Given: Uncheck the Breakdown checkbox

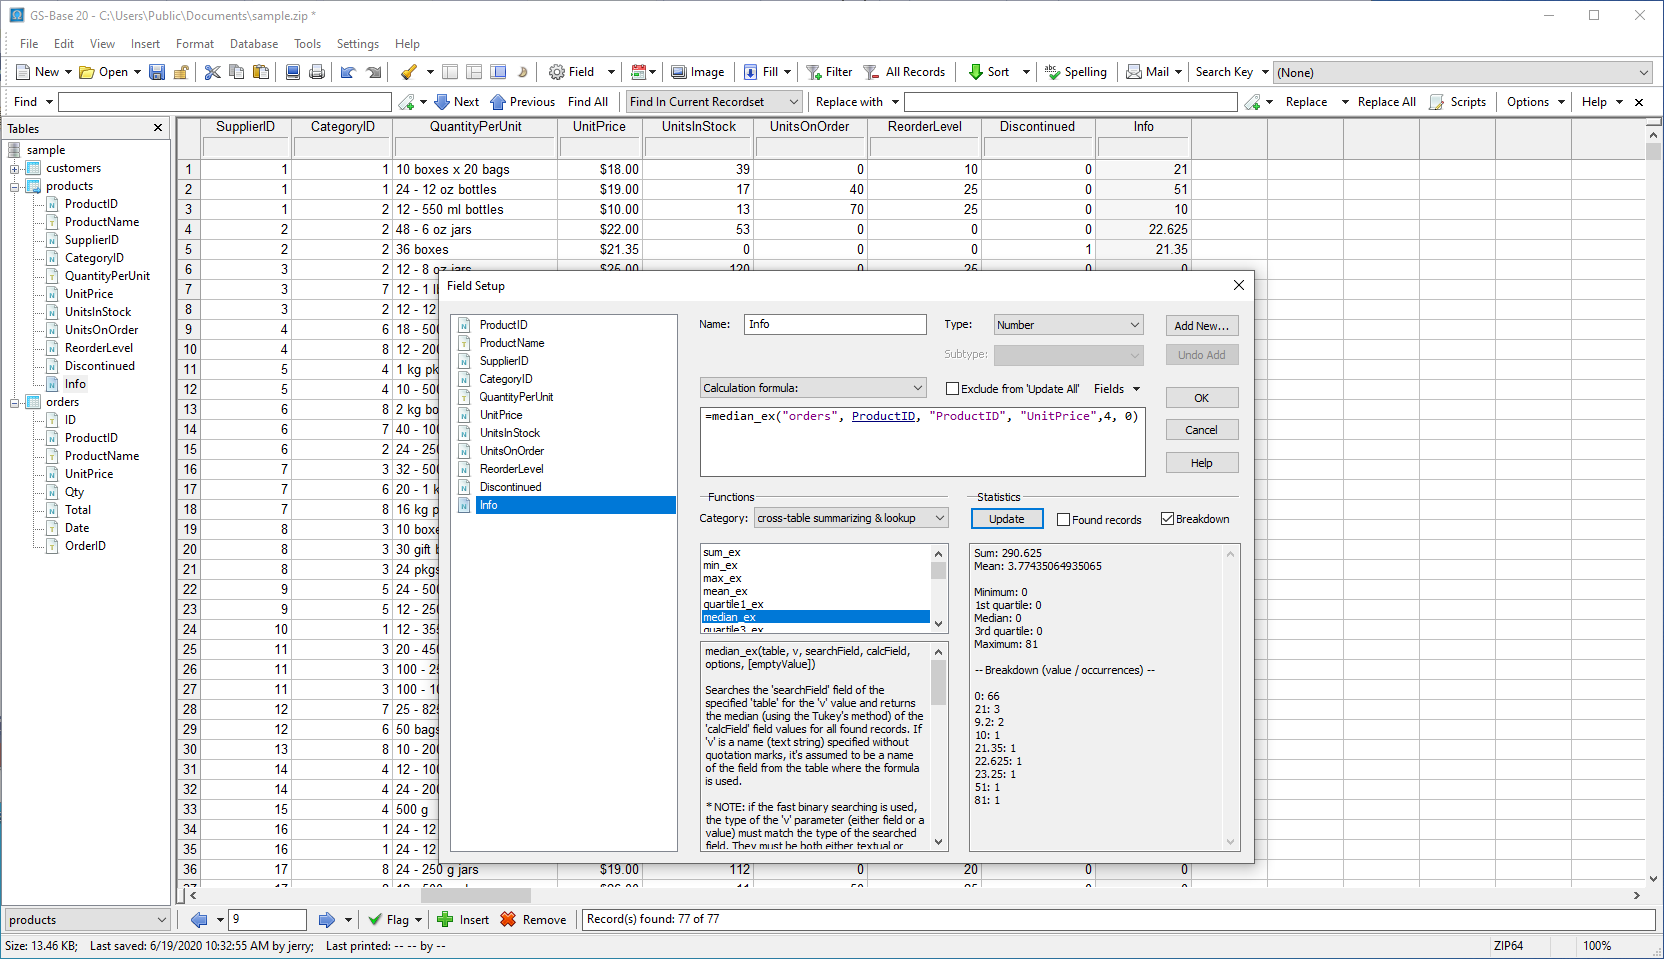Looking at the screenshot, I should 1167,519.
